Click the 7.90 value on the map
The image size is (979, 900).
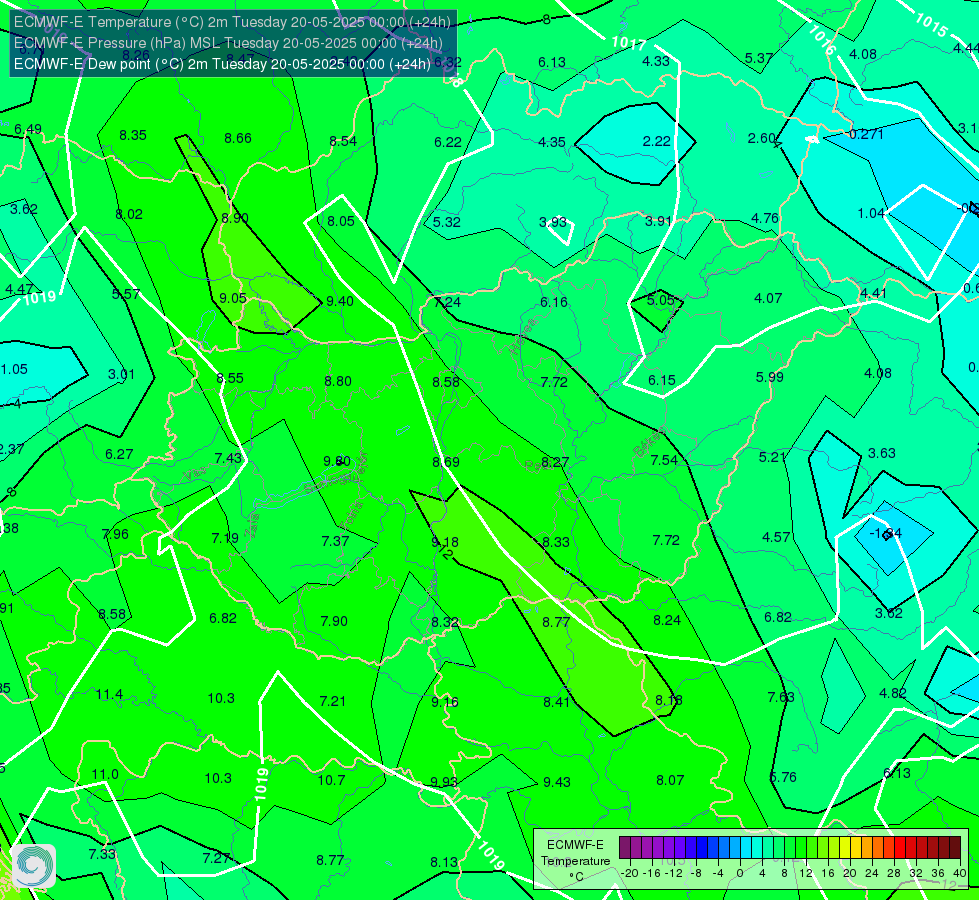334,621
